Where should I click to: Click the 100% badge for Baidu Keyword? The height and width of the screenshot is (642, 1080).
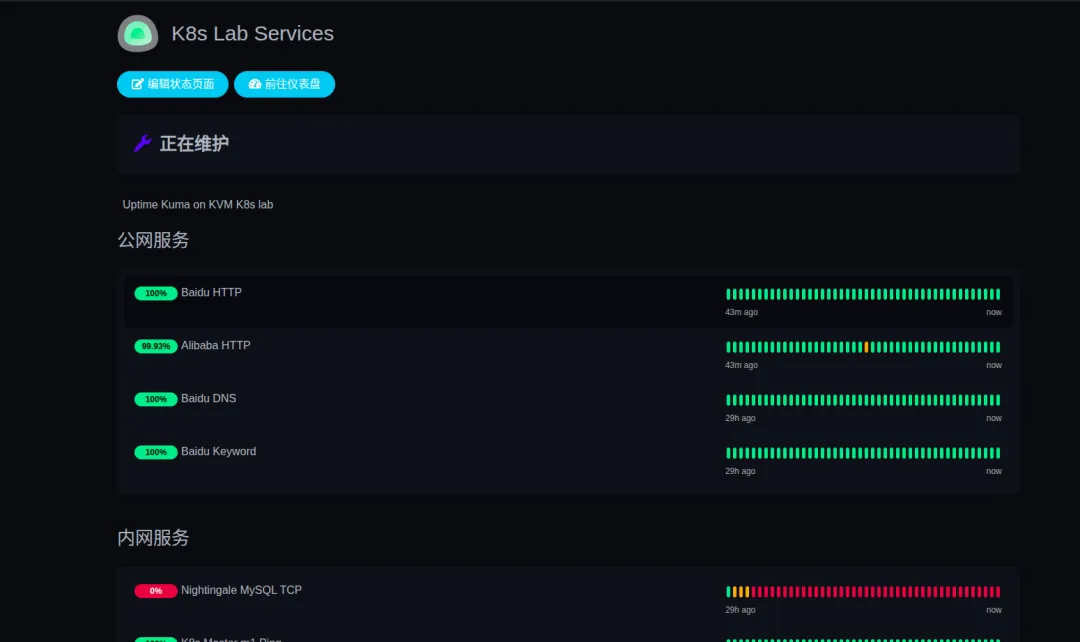[156, 453]
